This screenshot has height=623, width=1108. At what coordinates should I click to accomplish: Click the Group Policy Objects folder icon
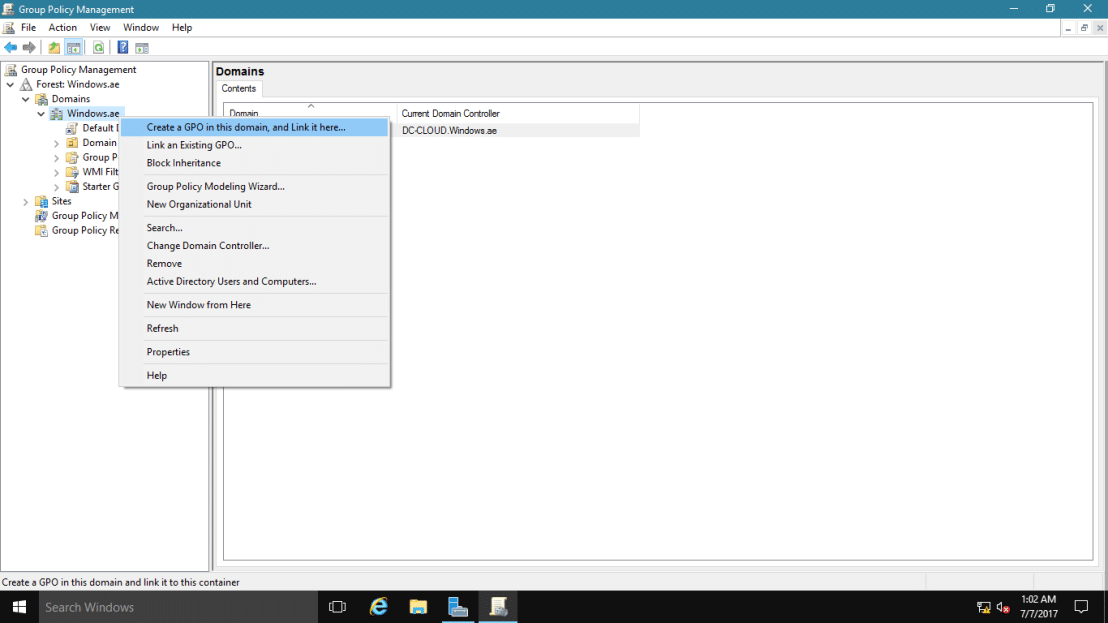tap(72, 157)
